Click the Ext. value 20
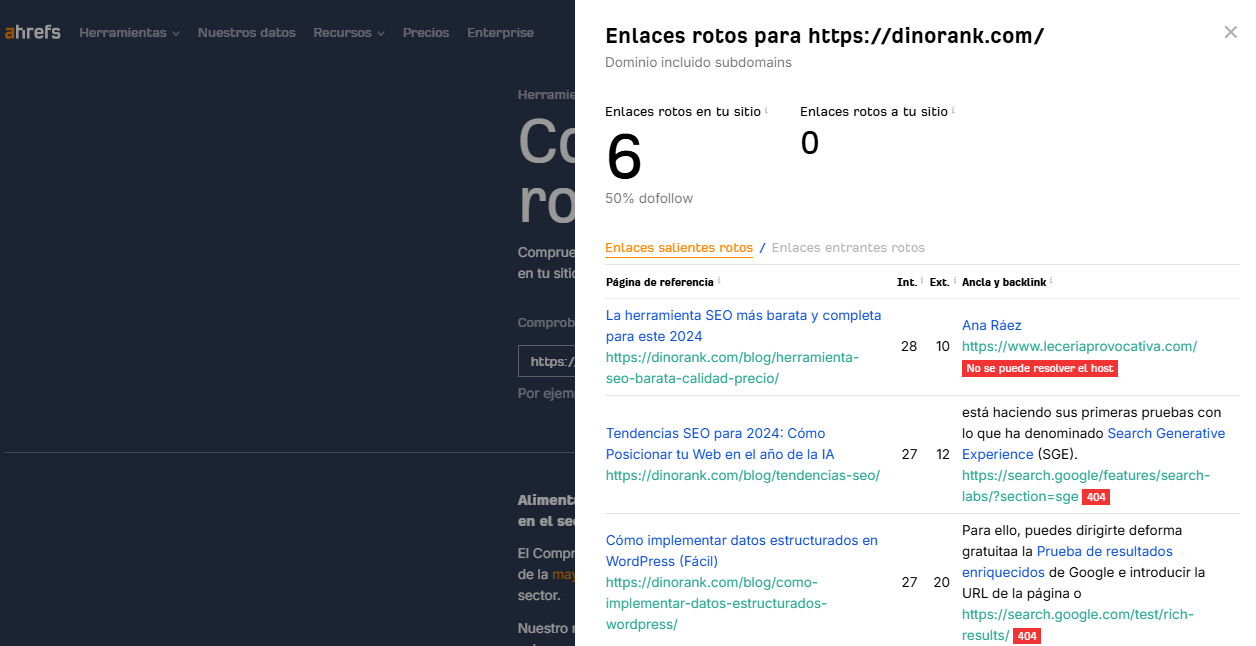Image resolution: width=1256 pixels, height=646 pixels. click(942, 582)
